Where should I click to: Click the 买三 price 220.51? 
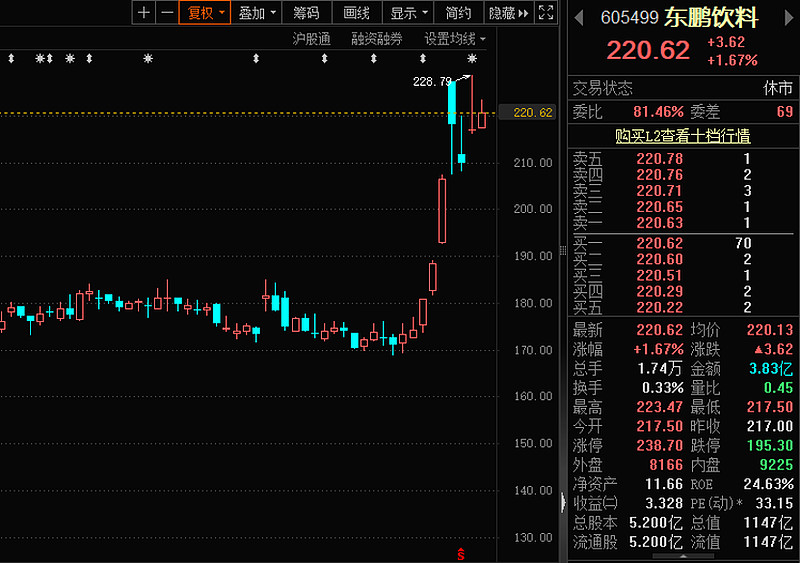coord(659,276)
